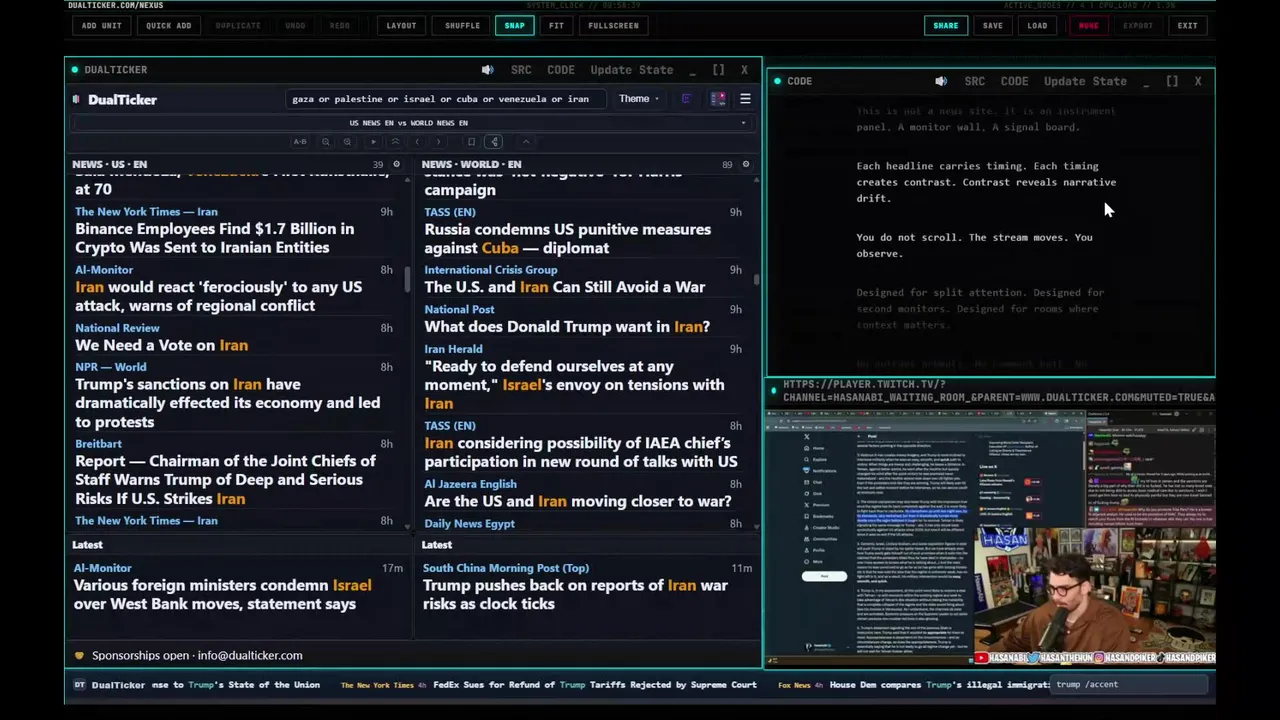Toggle FIT mode in top toolbar
This screenshot has height=720, width=1280.
556,25
